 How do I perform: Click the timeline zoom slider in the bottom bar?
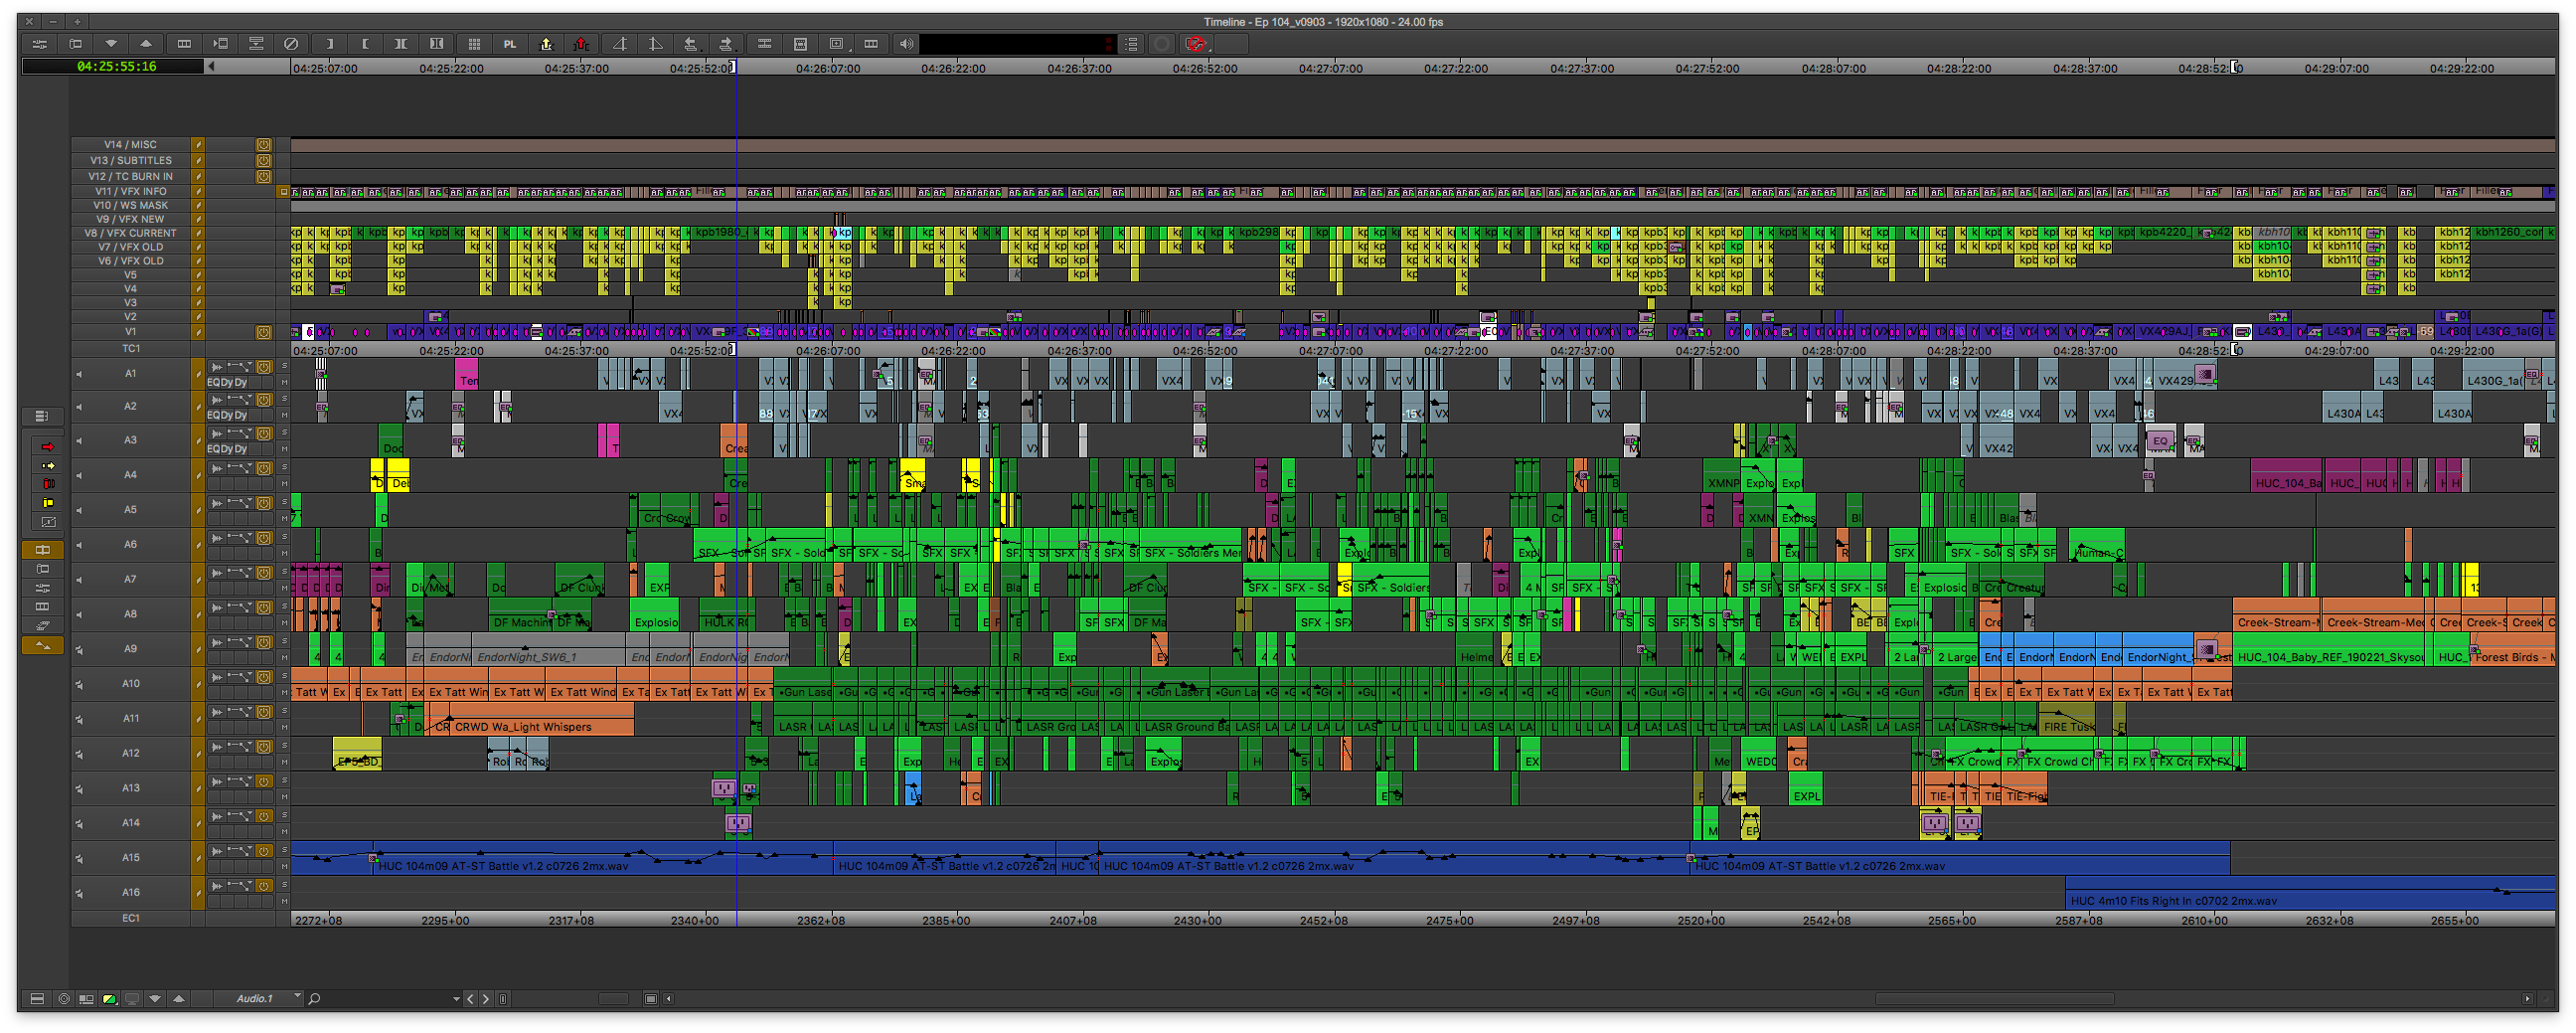[x=613, y=998]
